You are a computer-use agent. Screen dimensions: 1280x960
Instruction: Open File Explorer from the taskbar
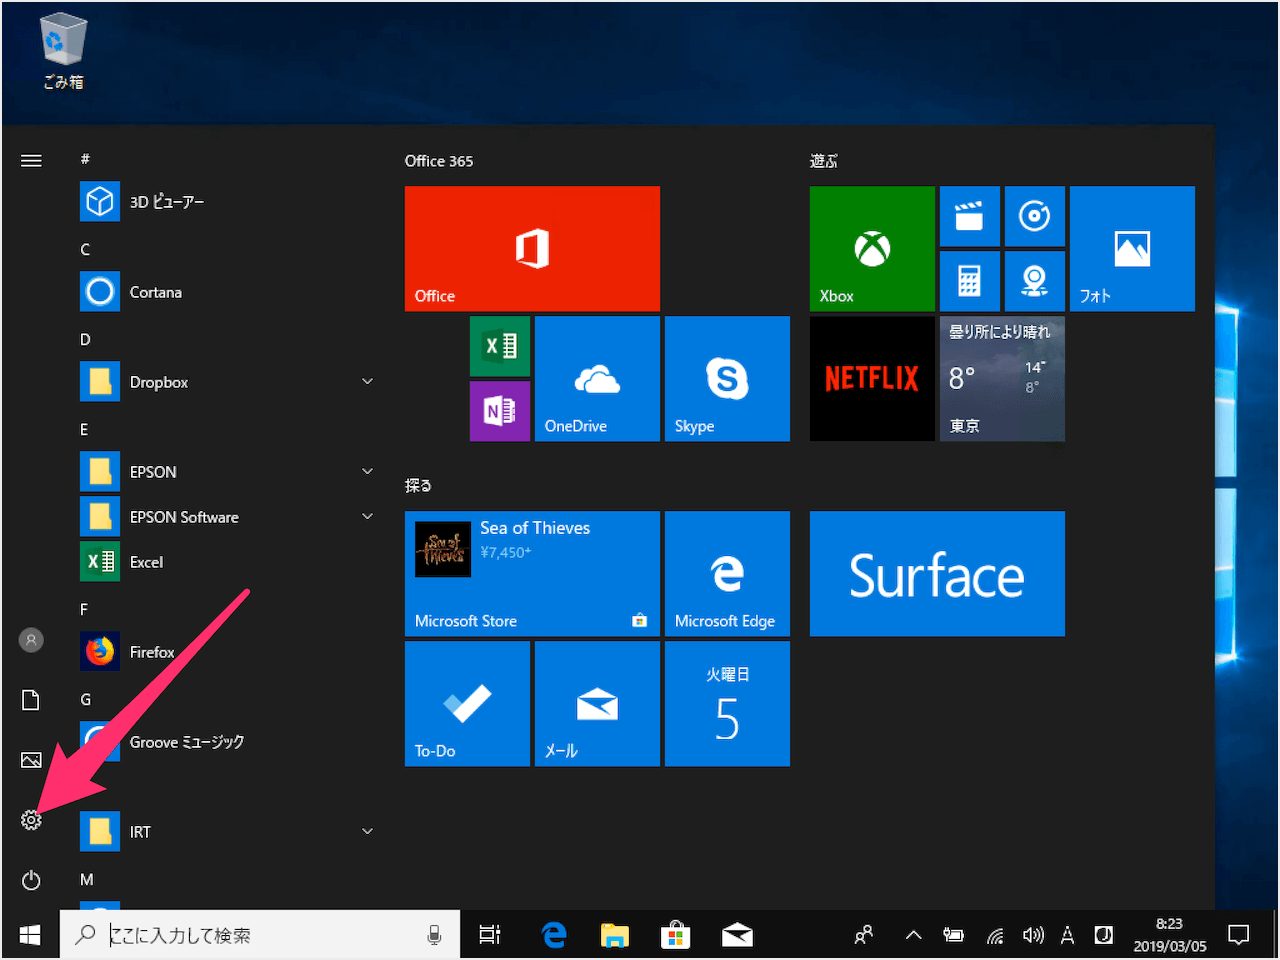[x=614, y=935]
